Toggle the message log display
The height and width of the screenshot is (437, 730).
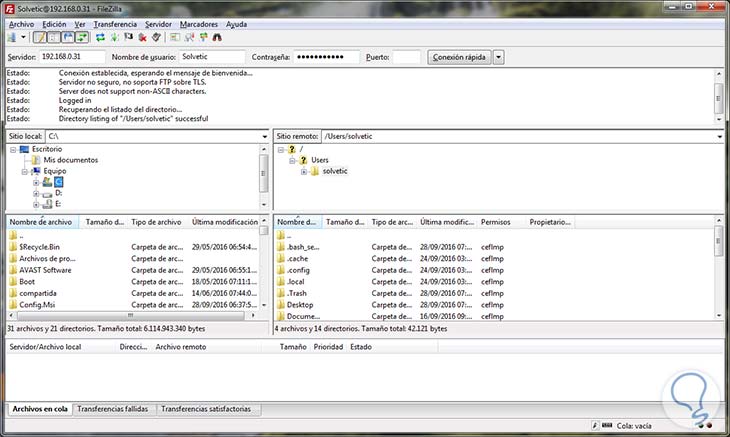pos(40,38)
